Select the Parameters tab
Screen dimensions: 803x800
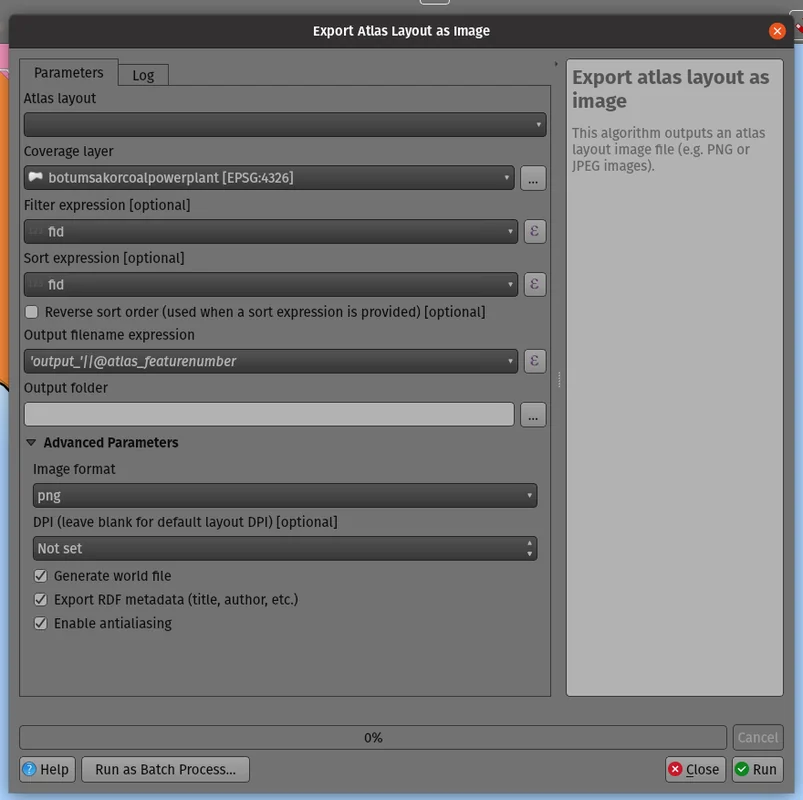click(68, 73)
